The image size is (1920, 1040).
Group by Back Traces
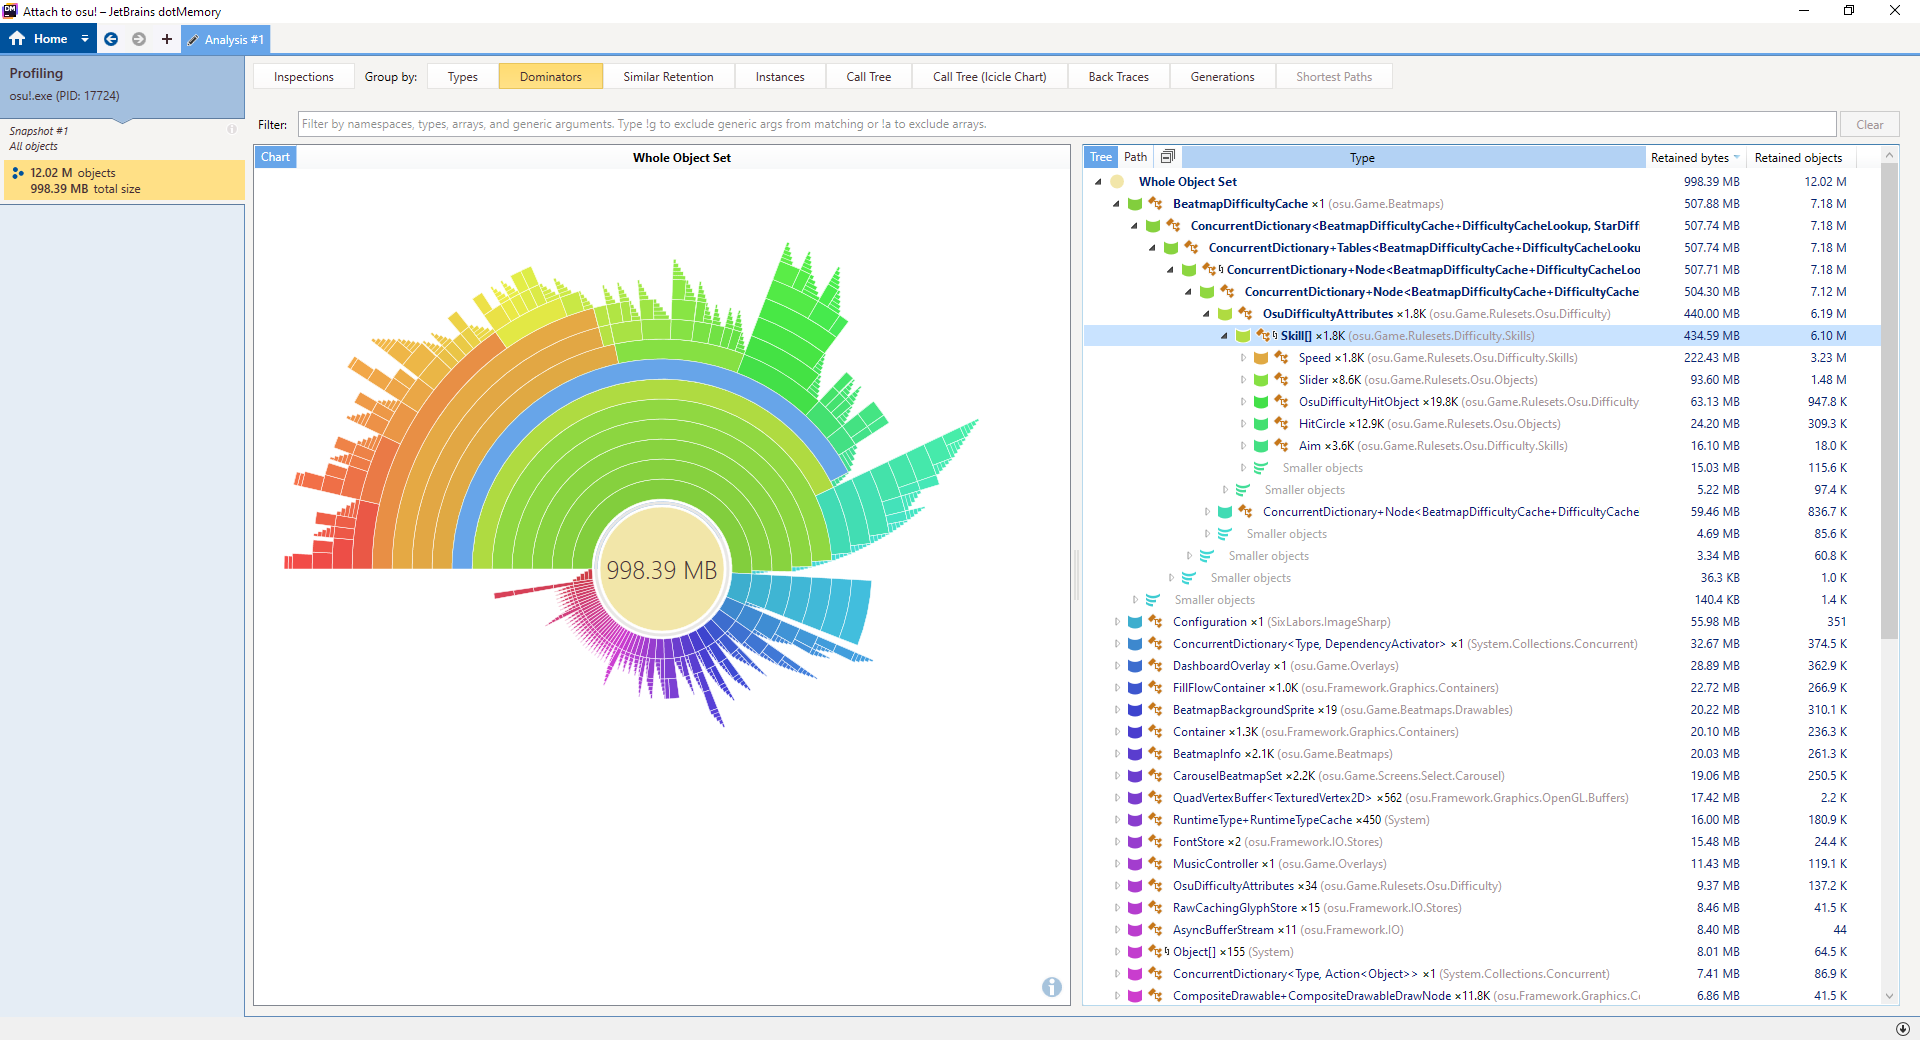point(1118,77)
